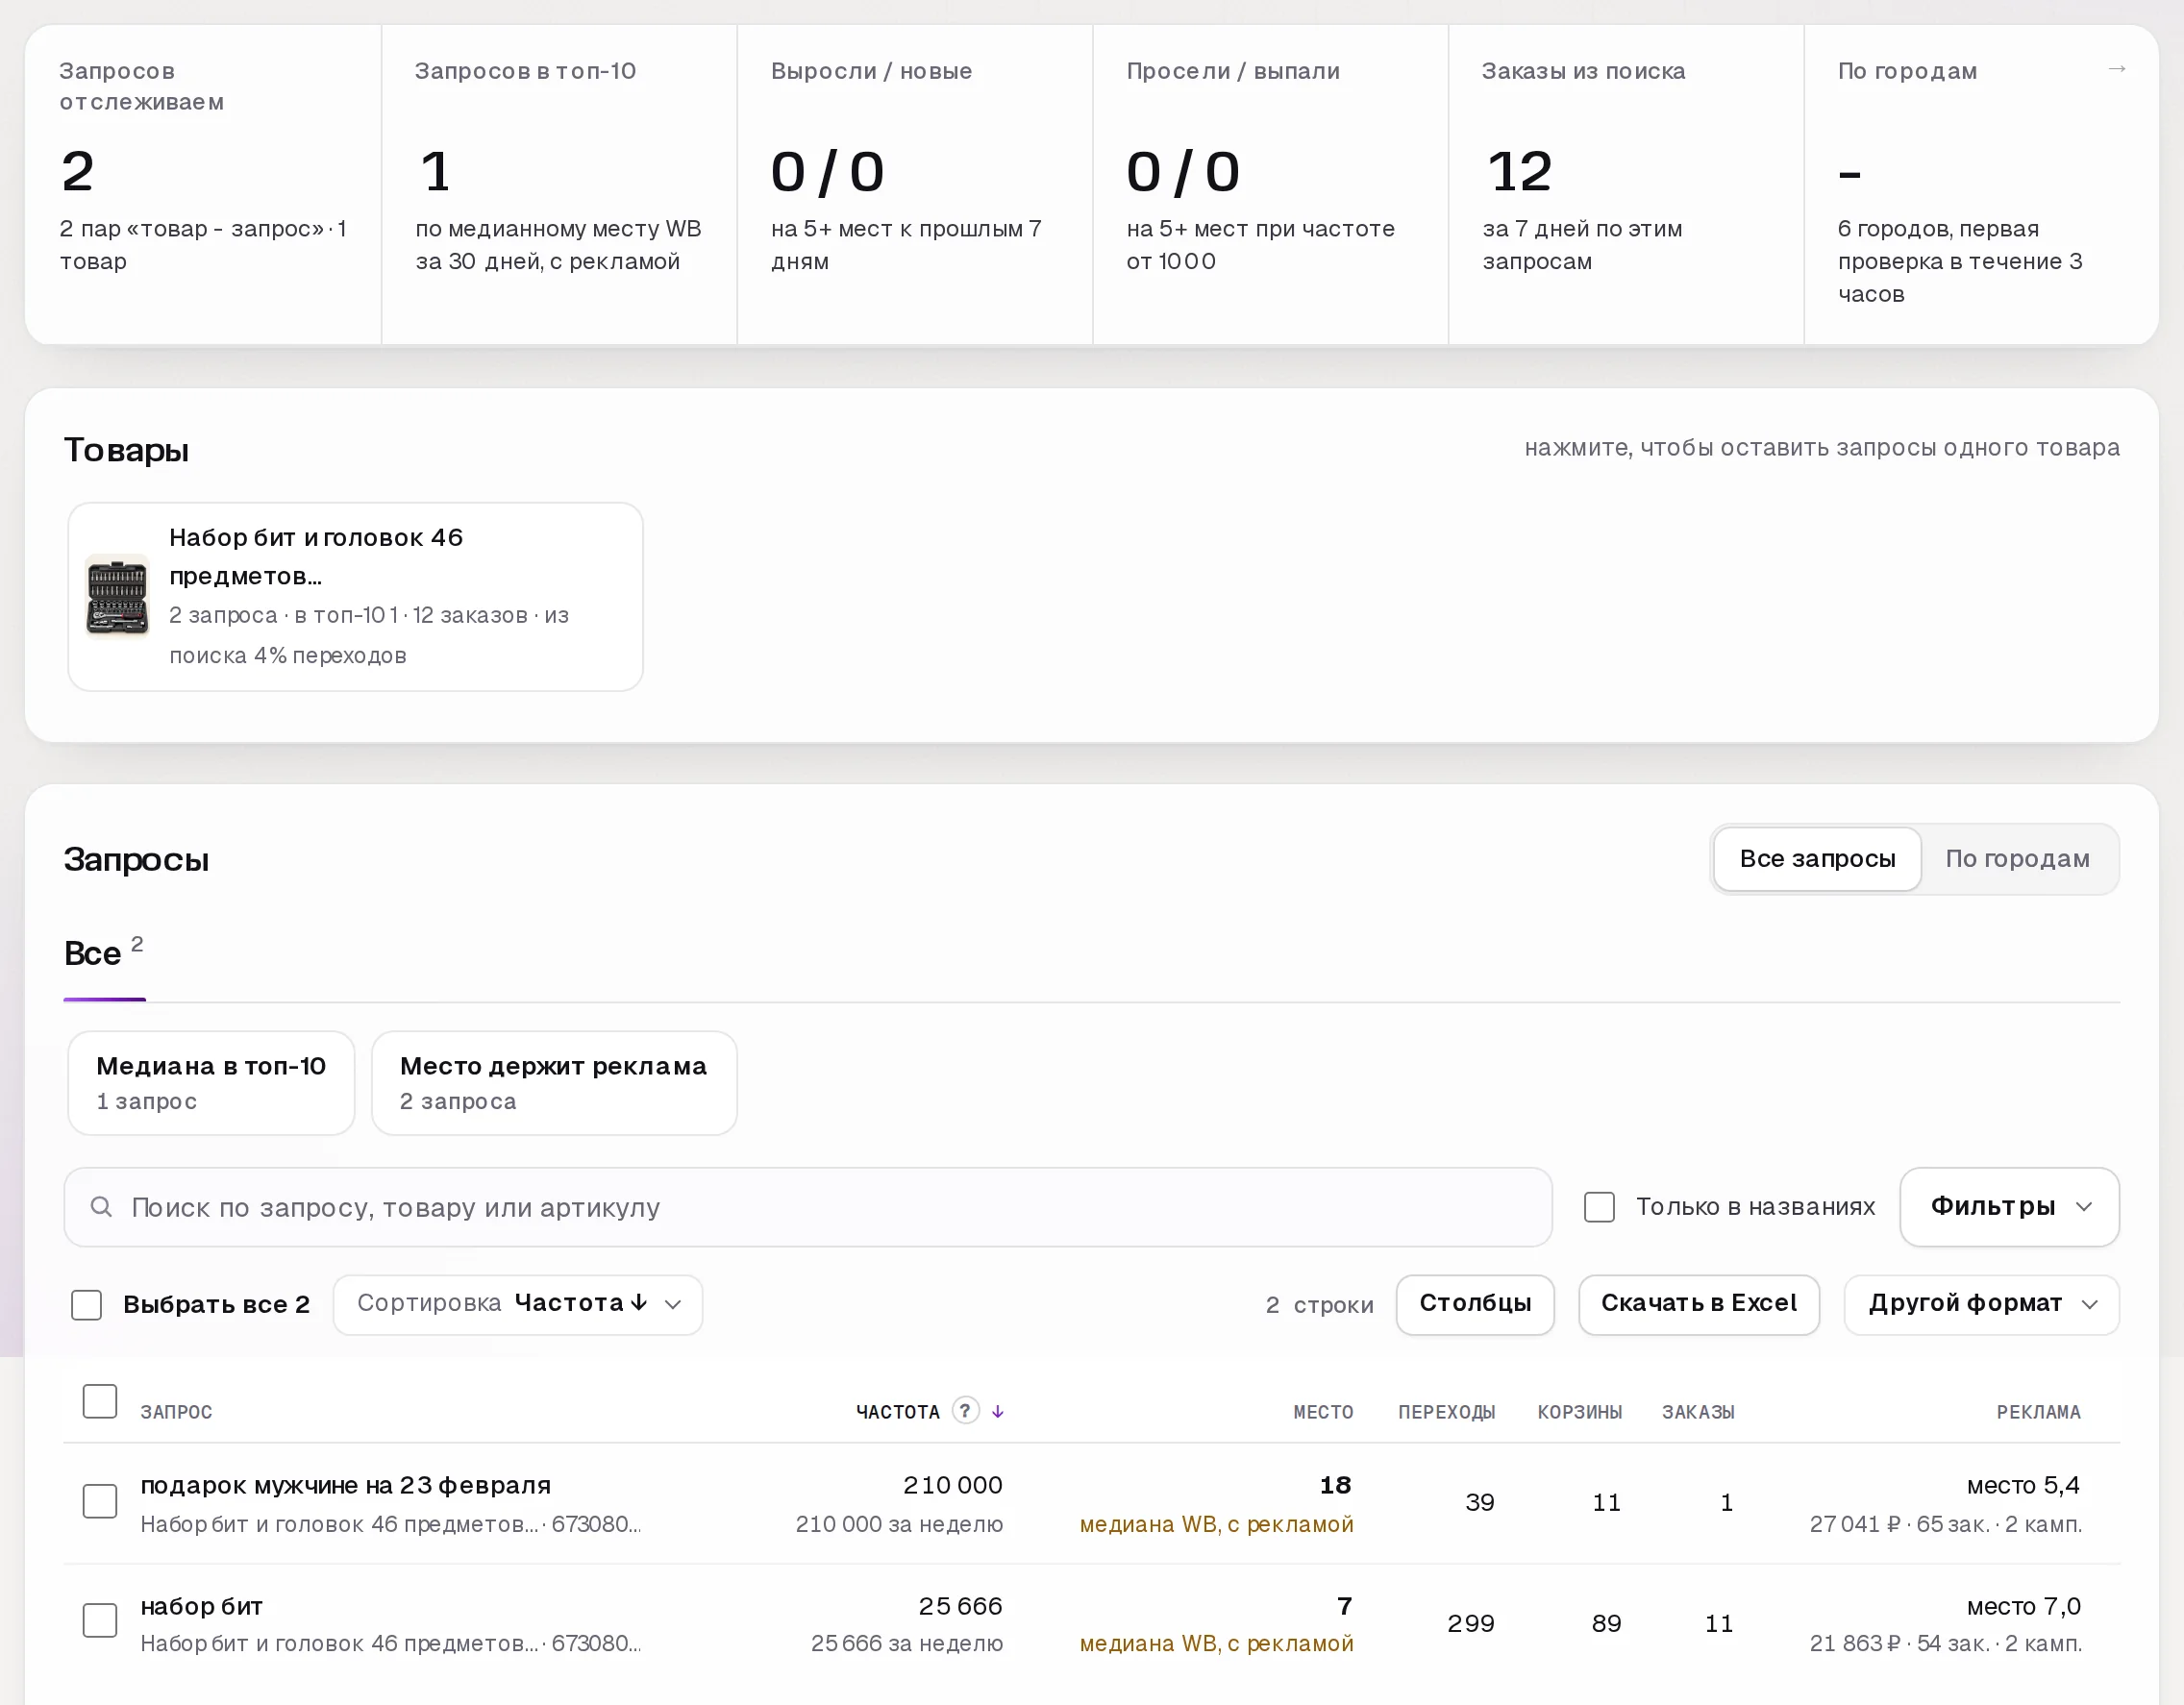Click the Место column header
This screenshot has width=2184, height=1705.
pos(1323,1412)
